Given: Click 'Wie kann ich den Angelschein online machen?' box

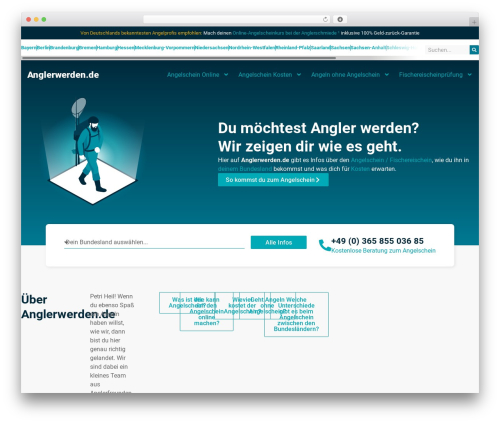Looking at the screenshot, I should click(207, 311).
